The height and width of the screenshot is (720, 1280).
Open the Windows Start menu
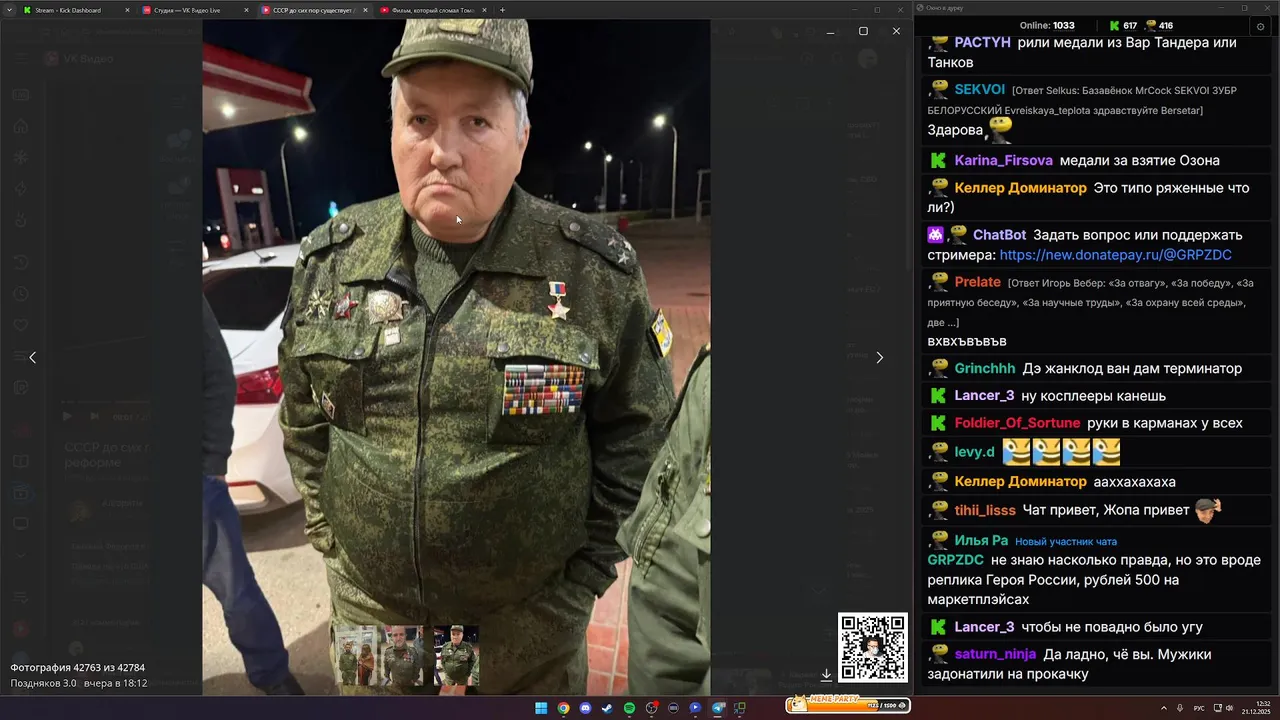coord(541,708)
